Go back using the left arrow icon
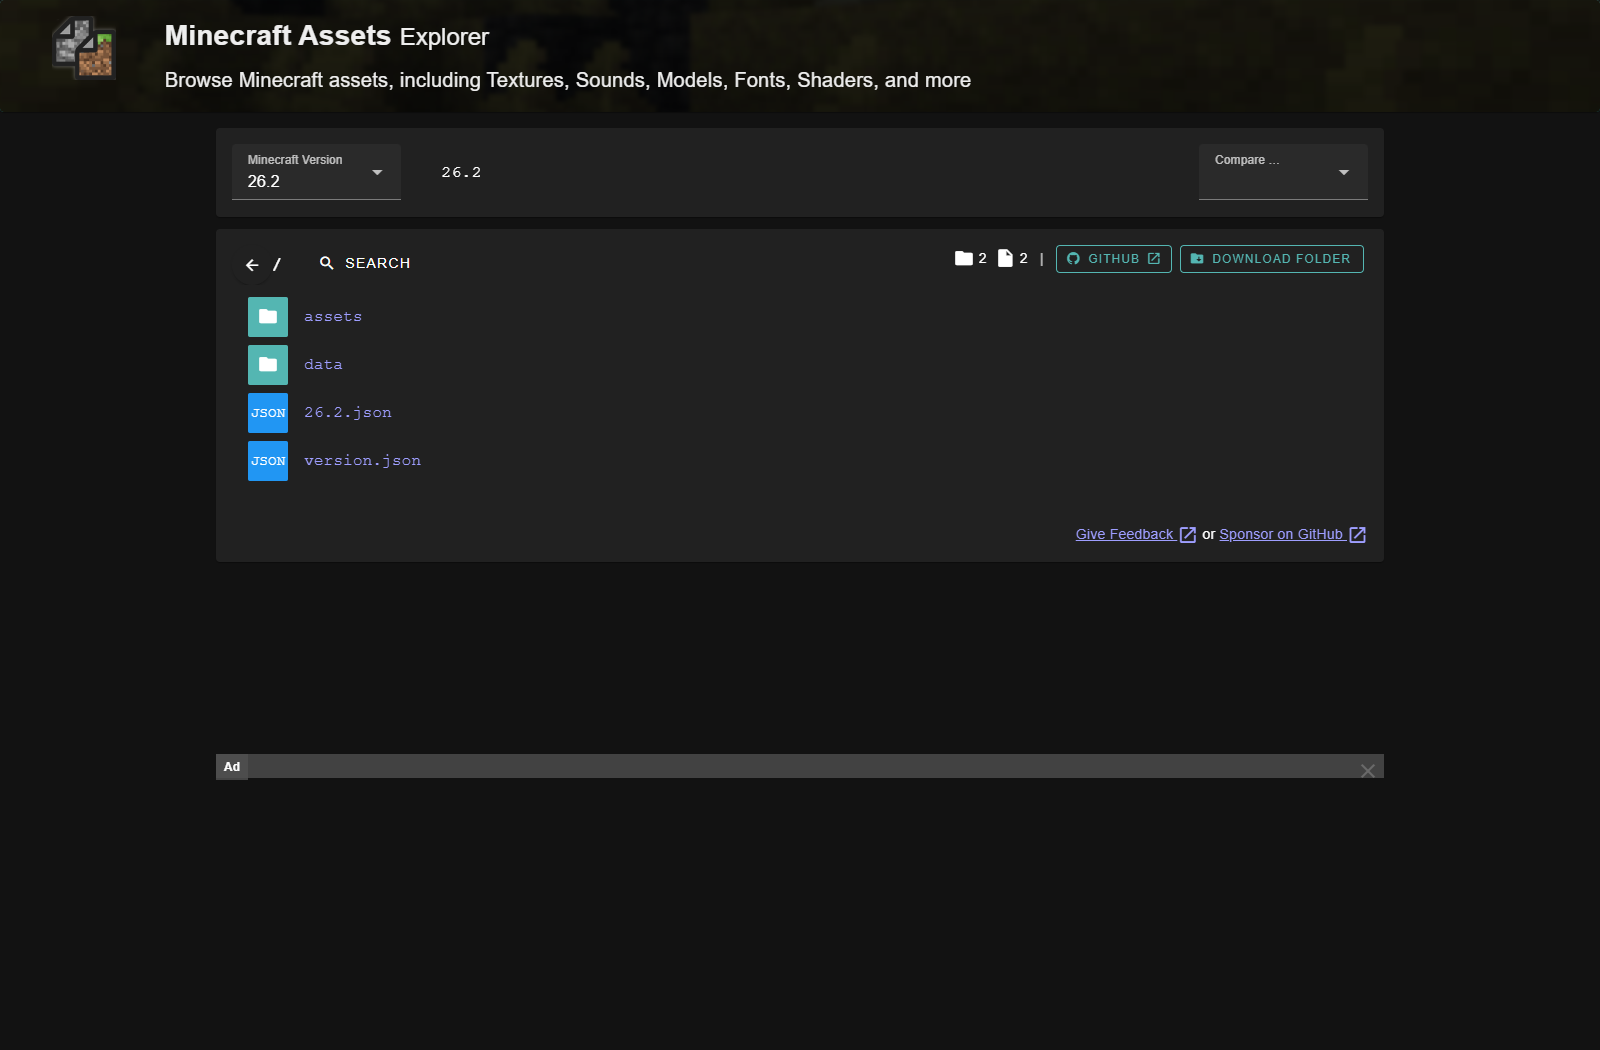Viewport: 1600px width, 1050px height. pyautogui.click(x=252, y=265)
